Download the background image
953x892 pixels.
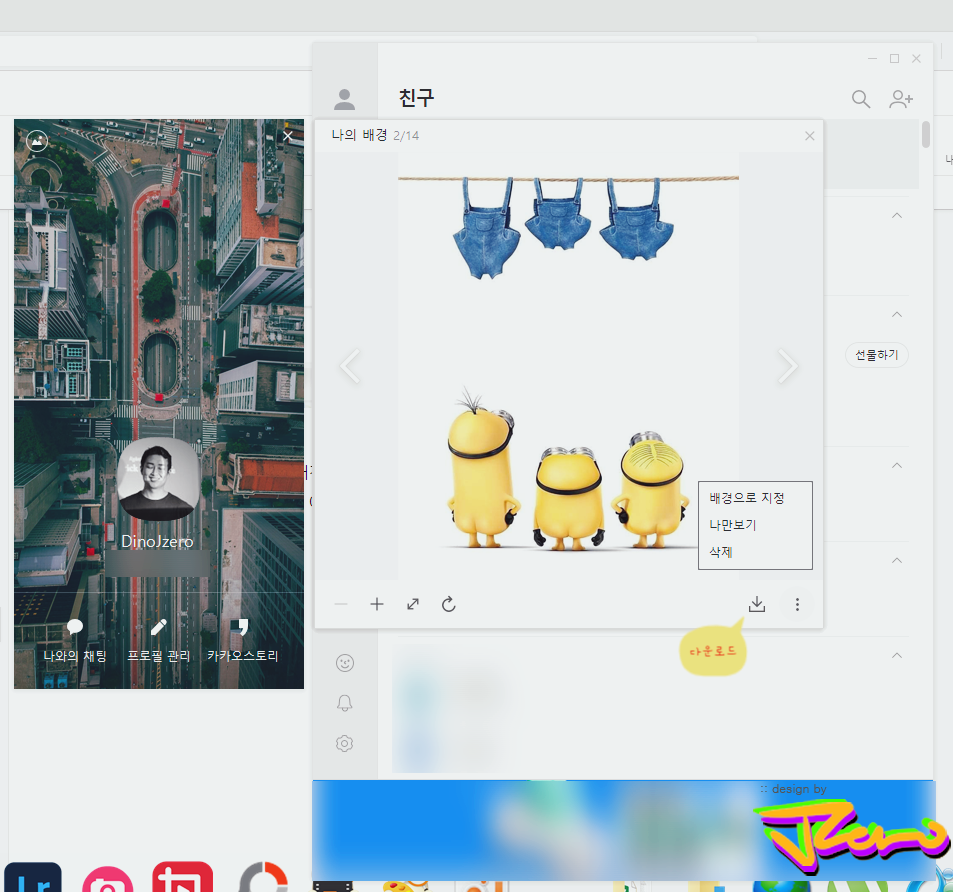tap(757, 604)
